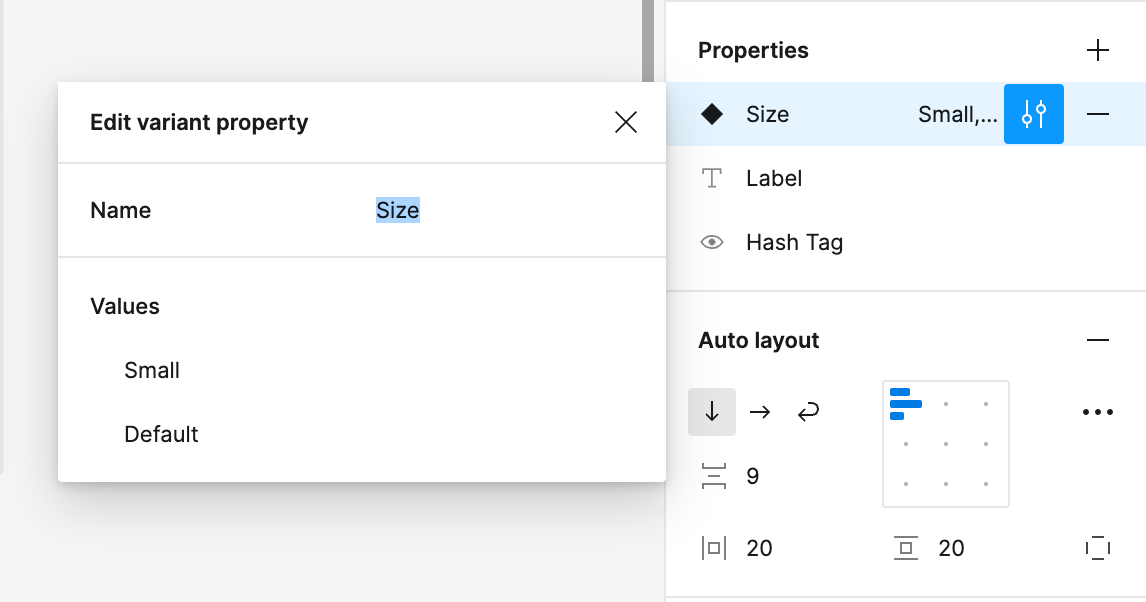Click the text property icon beside Label

point(712,178)
